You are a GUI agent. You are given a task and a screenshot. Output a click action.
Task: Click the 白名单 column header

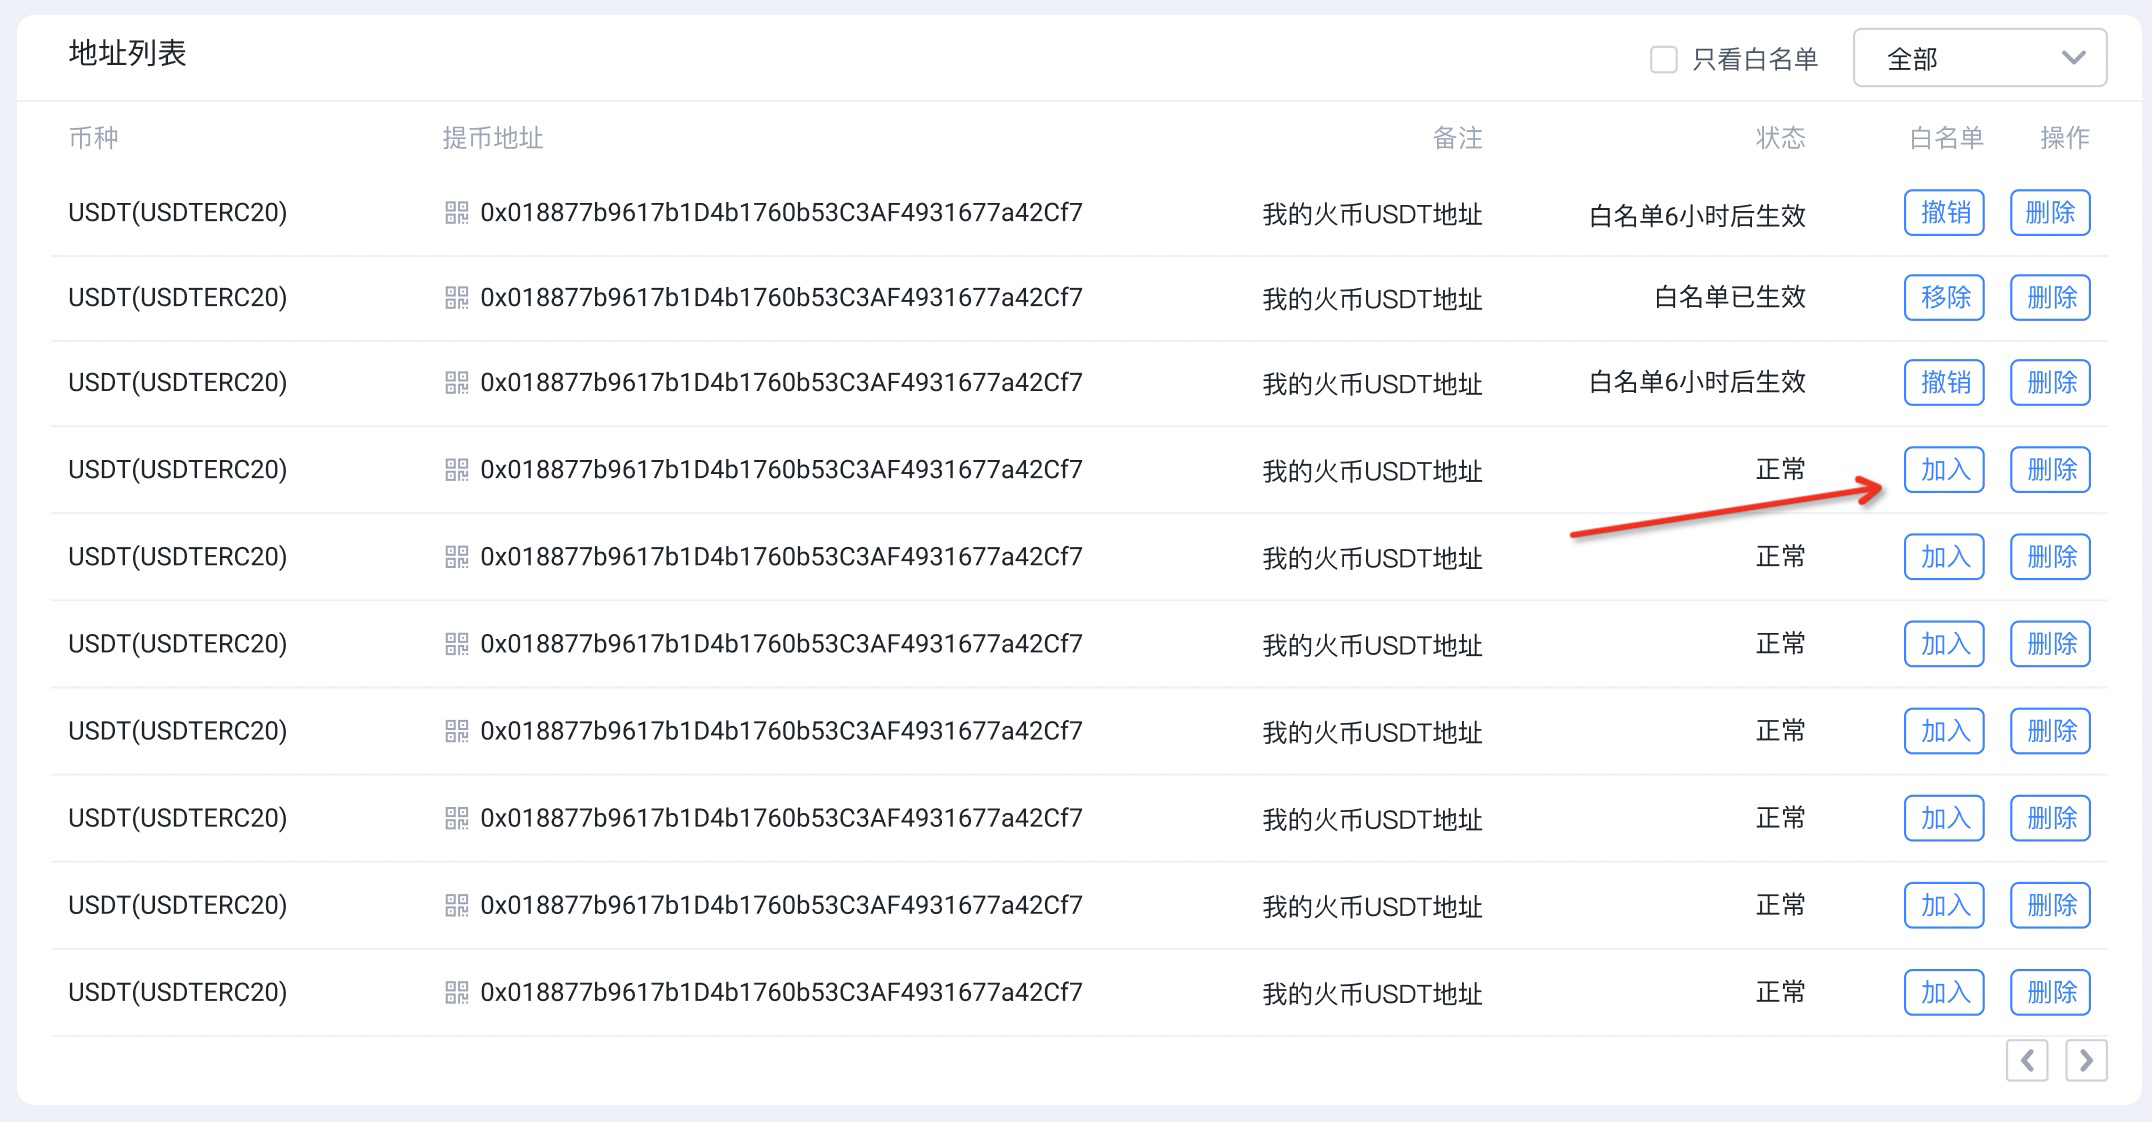coord(1946,137)
